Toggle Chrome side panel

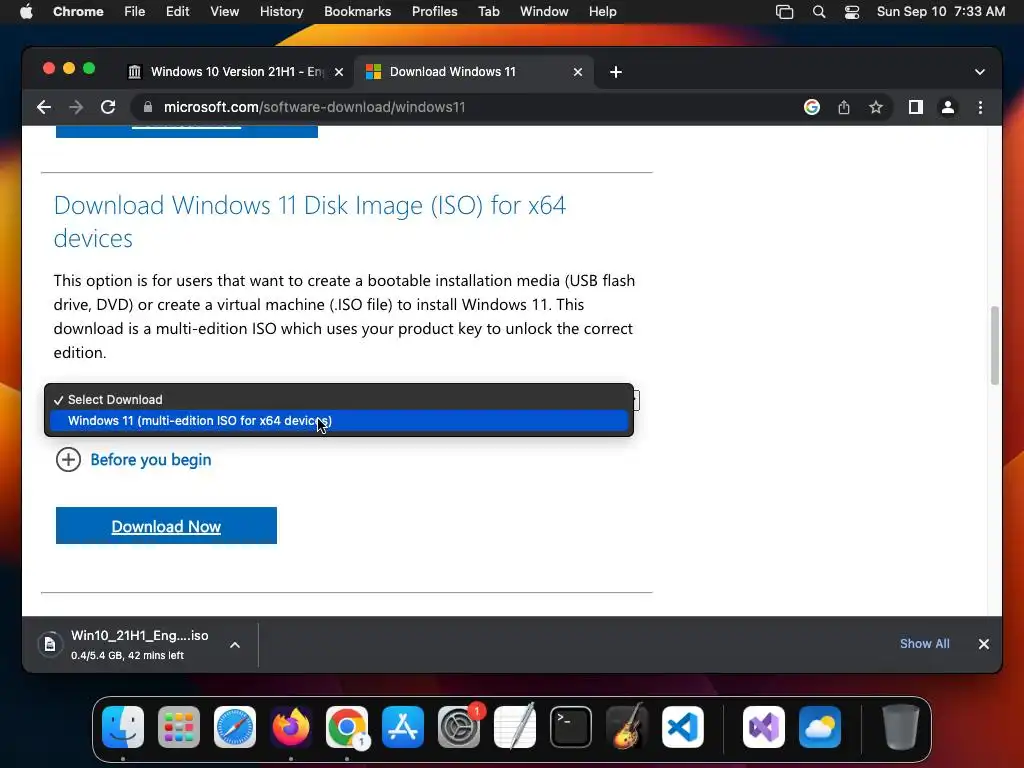point(916,107)
